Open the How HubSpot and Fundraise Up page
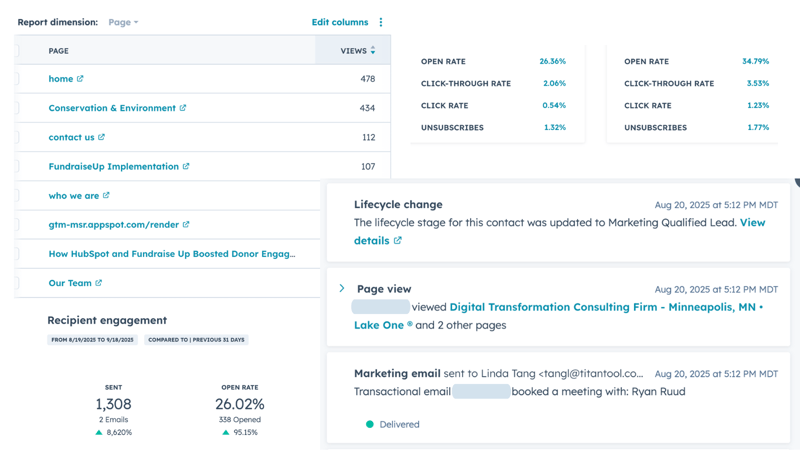Image resolution: width=800 pixels, height=450 pixels. click(x=172, y=254)
